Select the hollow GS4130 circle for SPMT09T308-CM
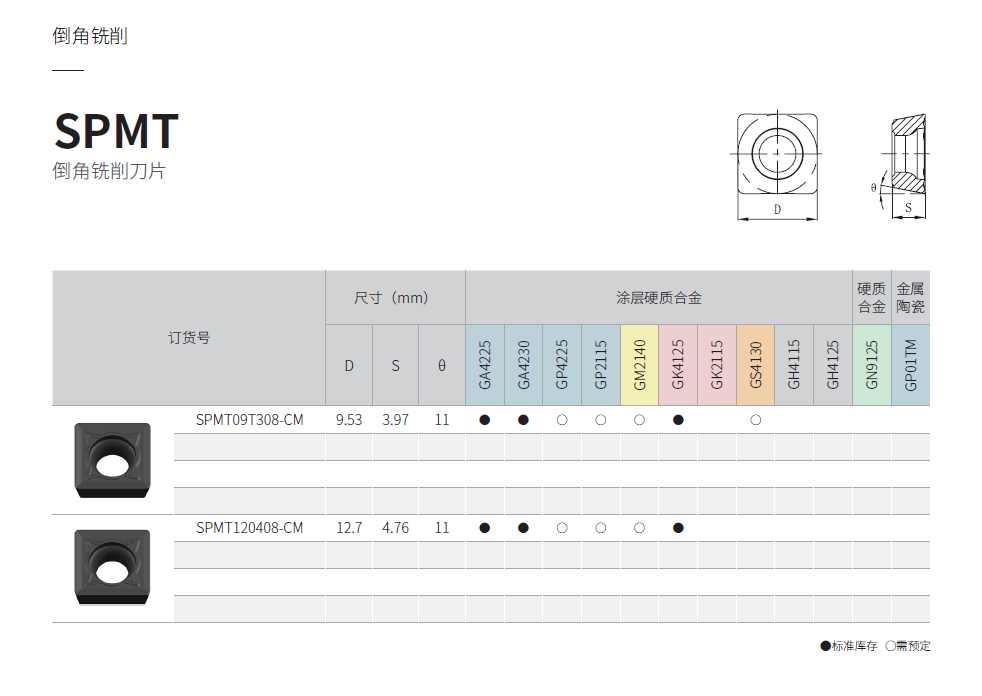Viewport: 982px width, 696px height. click(756, 420)
